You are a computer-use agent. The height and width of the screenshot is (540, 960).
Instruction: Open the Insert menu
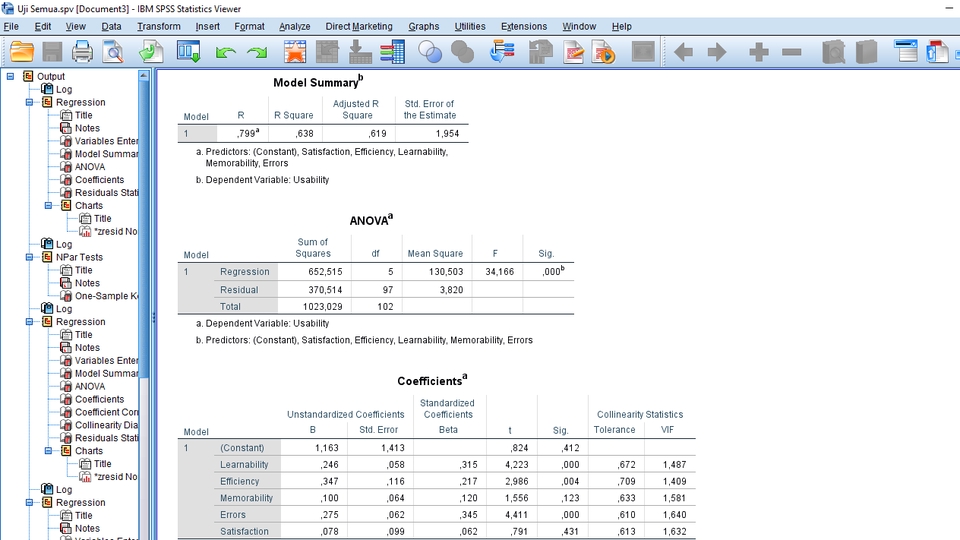coord(208,26)
